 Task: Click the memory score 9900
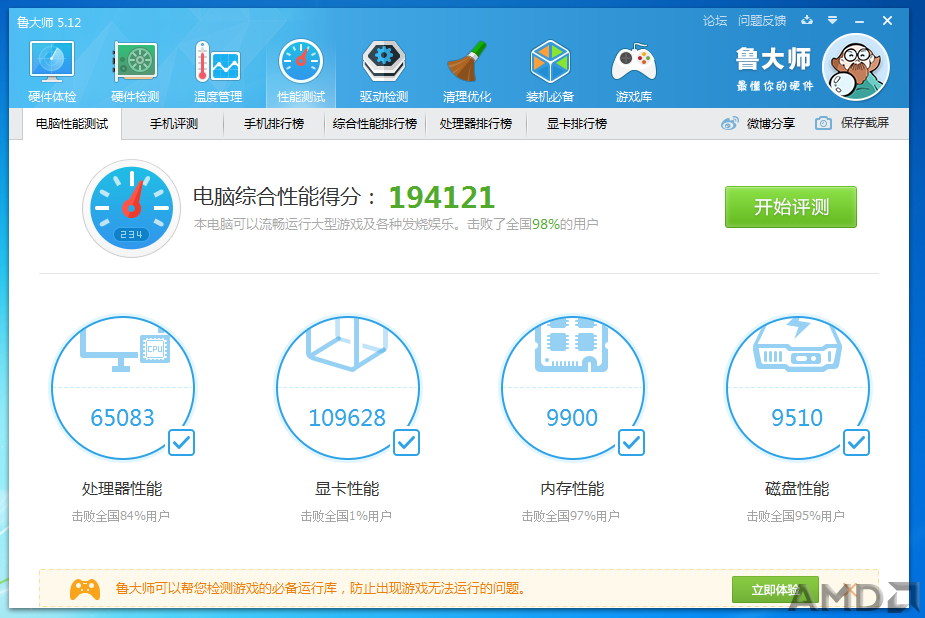(572, 418)
